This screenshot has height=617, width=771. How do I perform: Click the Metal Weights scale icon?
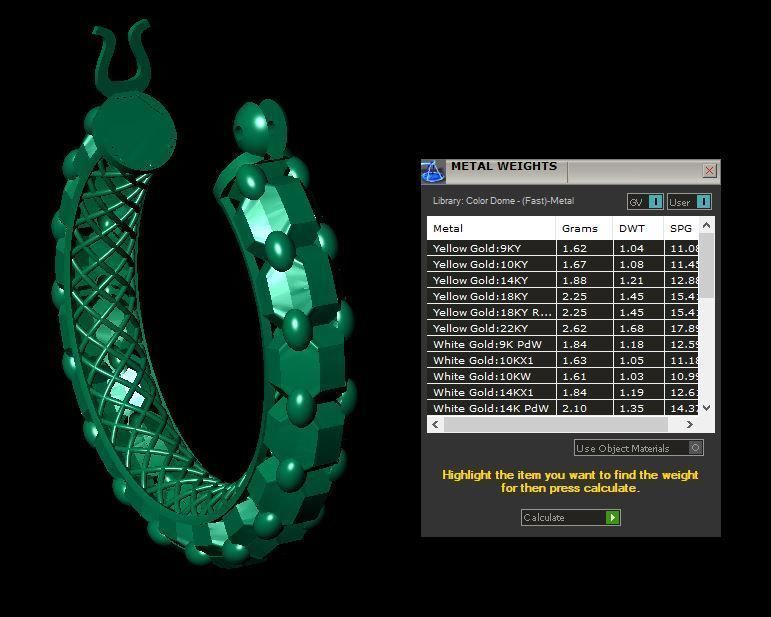pyautogui.click(x=433, y=172)
